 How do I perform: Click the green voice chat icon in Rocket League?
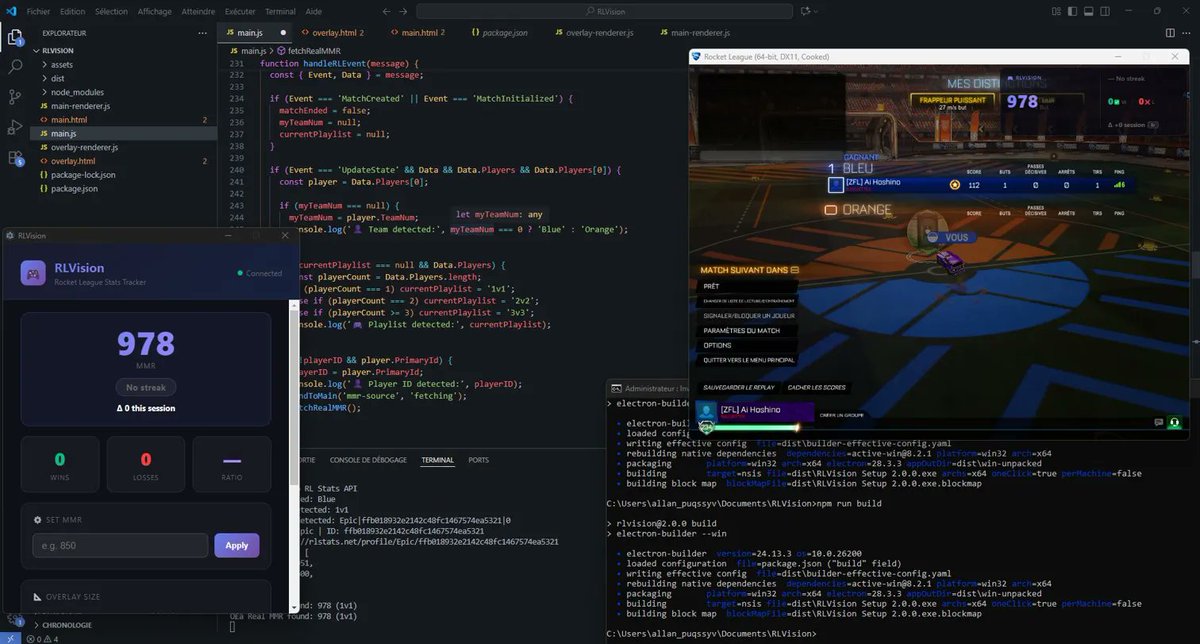pos(1175,423)
